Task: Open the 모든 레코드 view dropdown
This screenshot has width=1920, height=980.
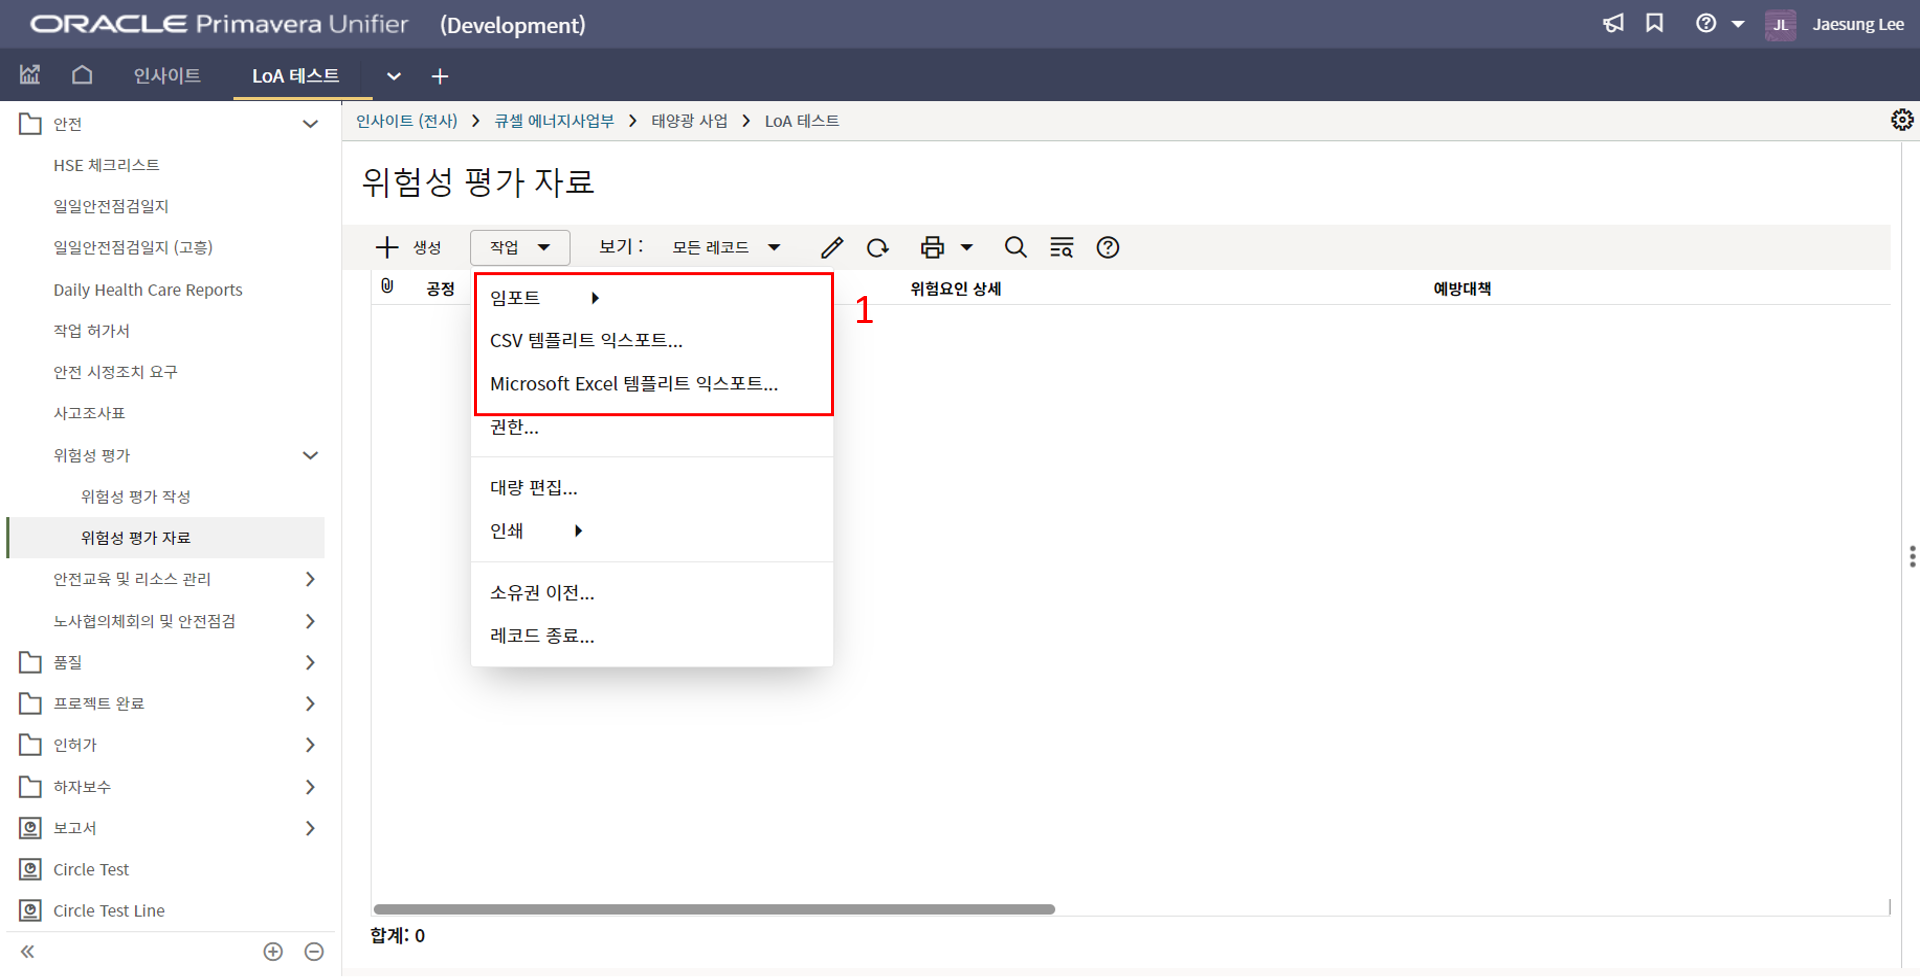Action: tap(725, 248)
